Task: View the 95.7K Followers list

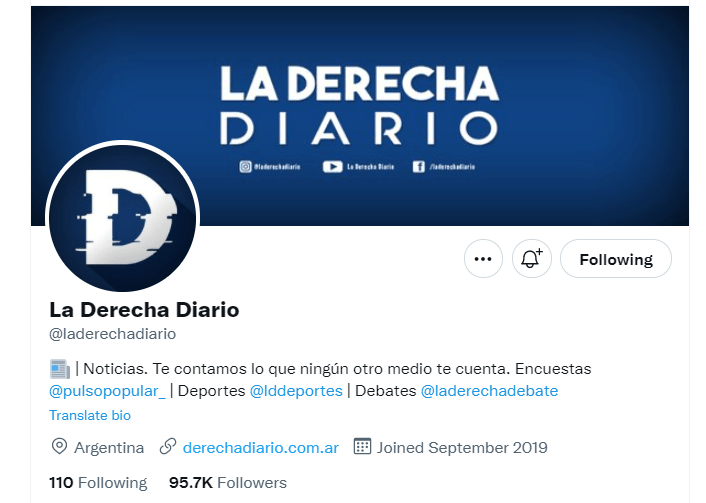Action: (x=228, y=483)
